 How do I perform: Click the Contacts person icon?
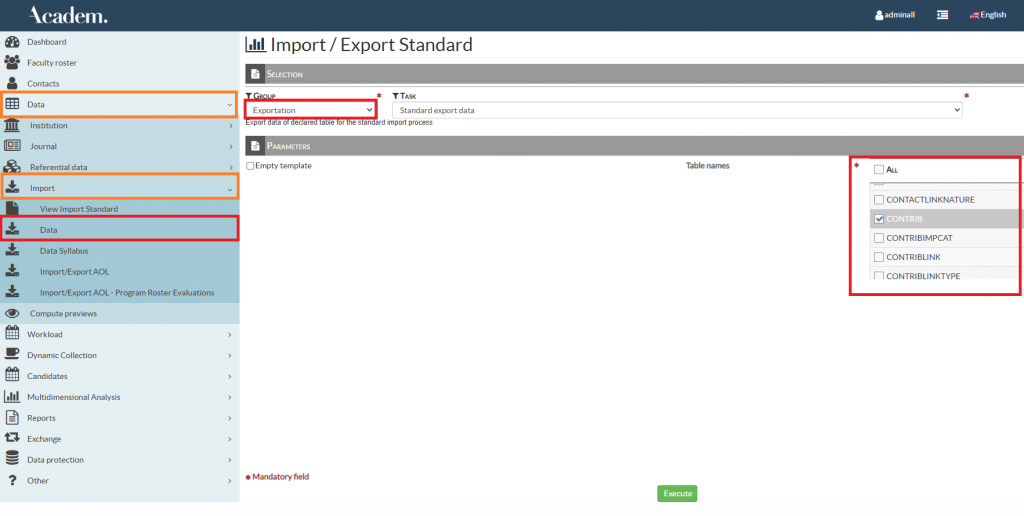click(x=12, y=84)
